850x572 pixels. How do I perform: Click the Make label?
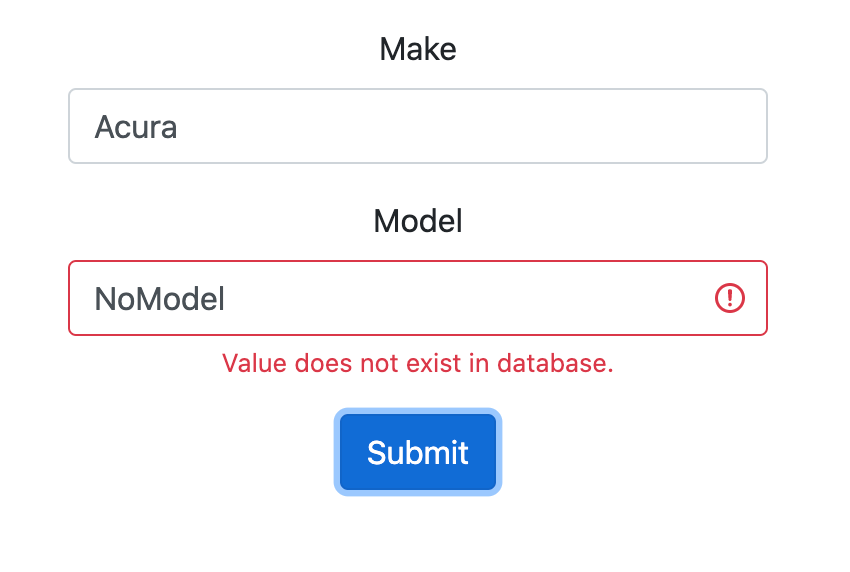pyautogui.click(x=417, y=49)
